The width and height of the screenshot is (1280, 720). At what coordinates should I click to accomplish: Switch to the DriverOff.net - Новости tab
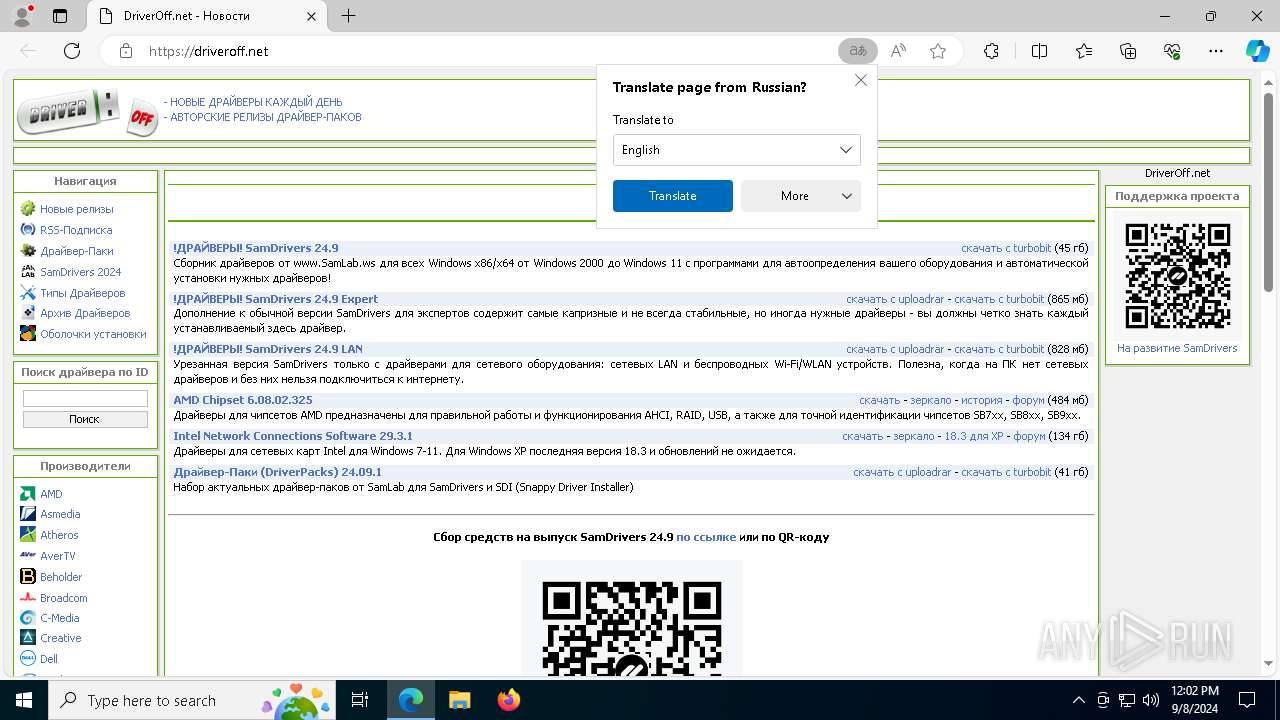tap(205, 16)
